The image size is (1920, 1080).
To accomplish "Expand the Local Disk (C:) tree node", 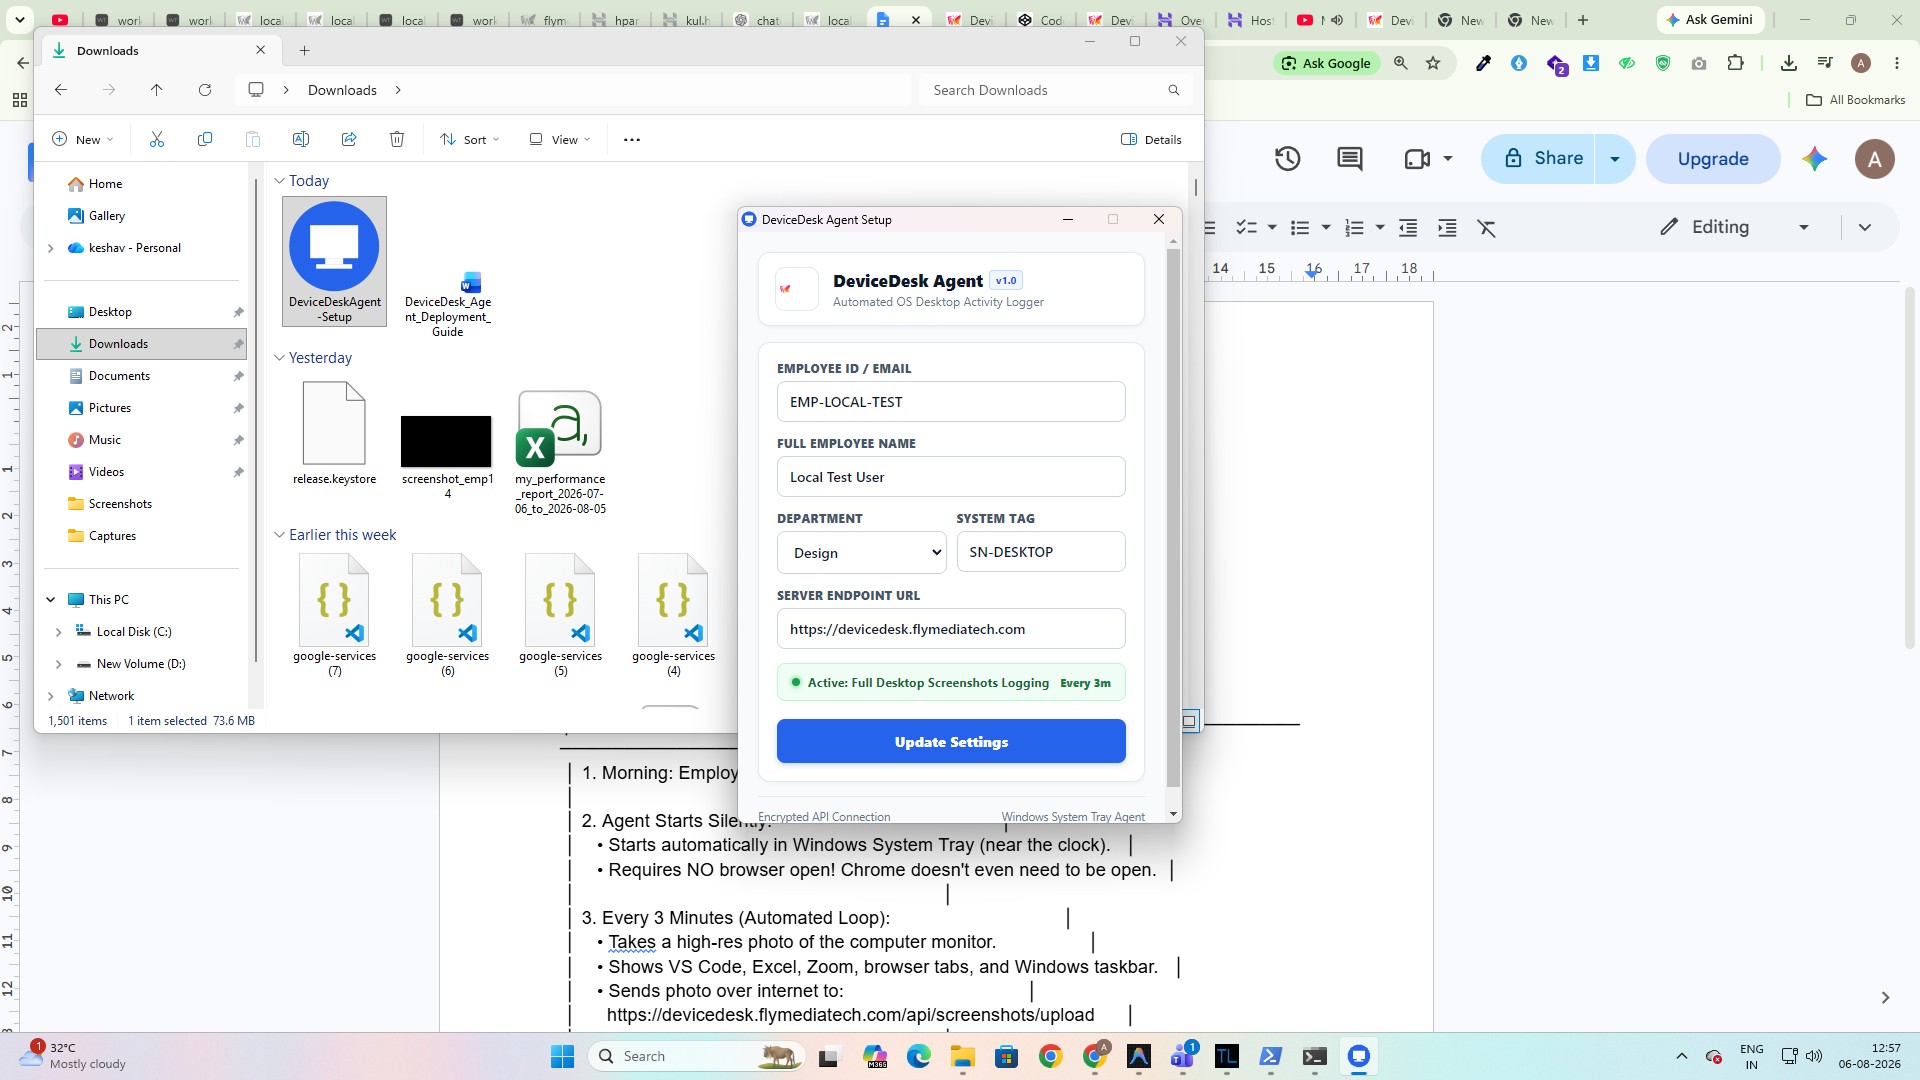I will (x=58, y=632).
